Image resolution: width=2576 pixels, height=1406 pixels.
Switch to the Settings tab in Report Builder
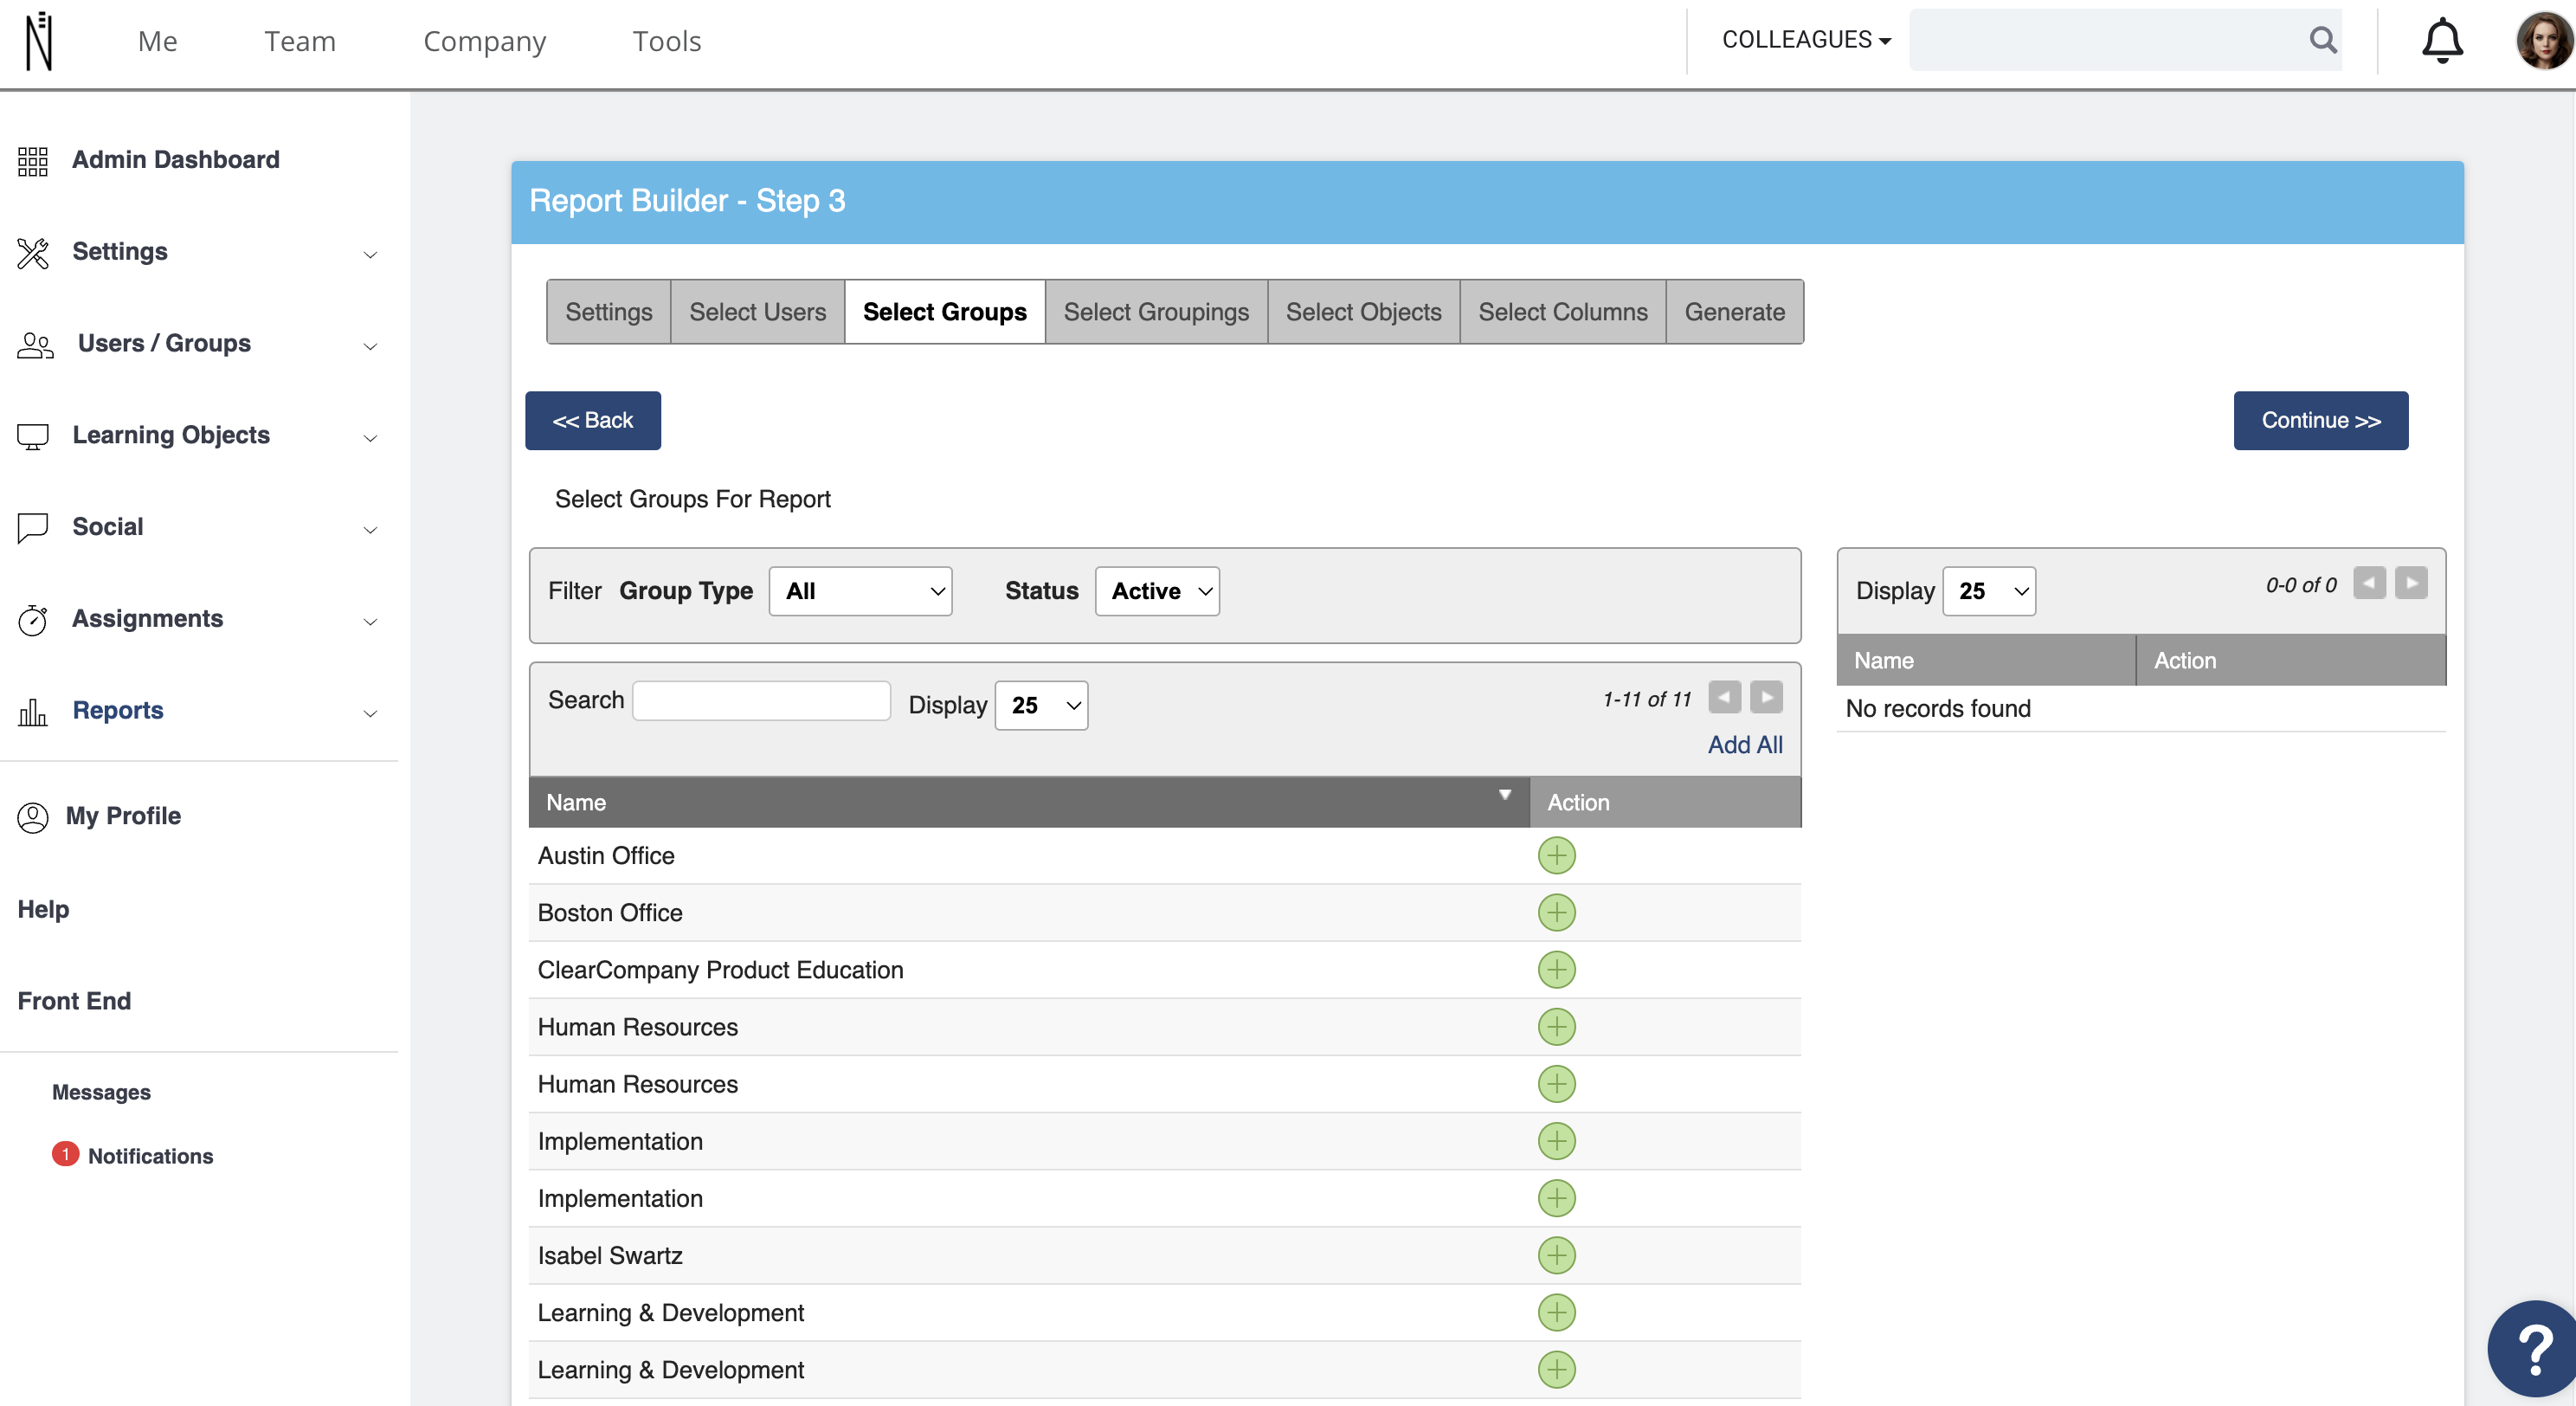pos(609,312)
